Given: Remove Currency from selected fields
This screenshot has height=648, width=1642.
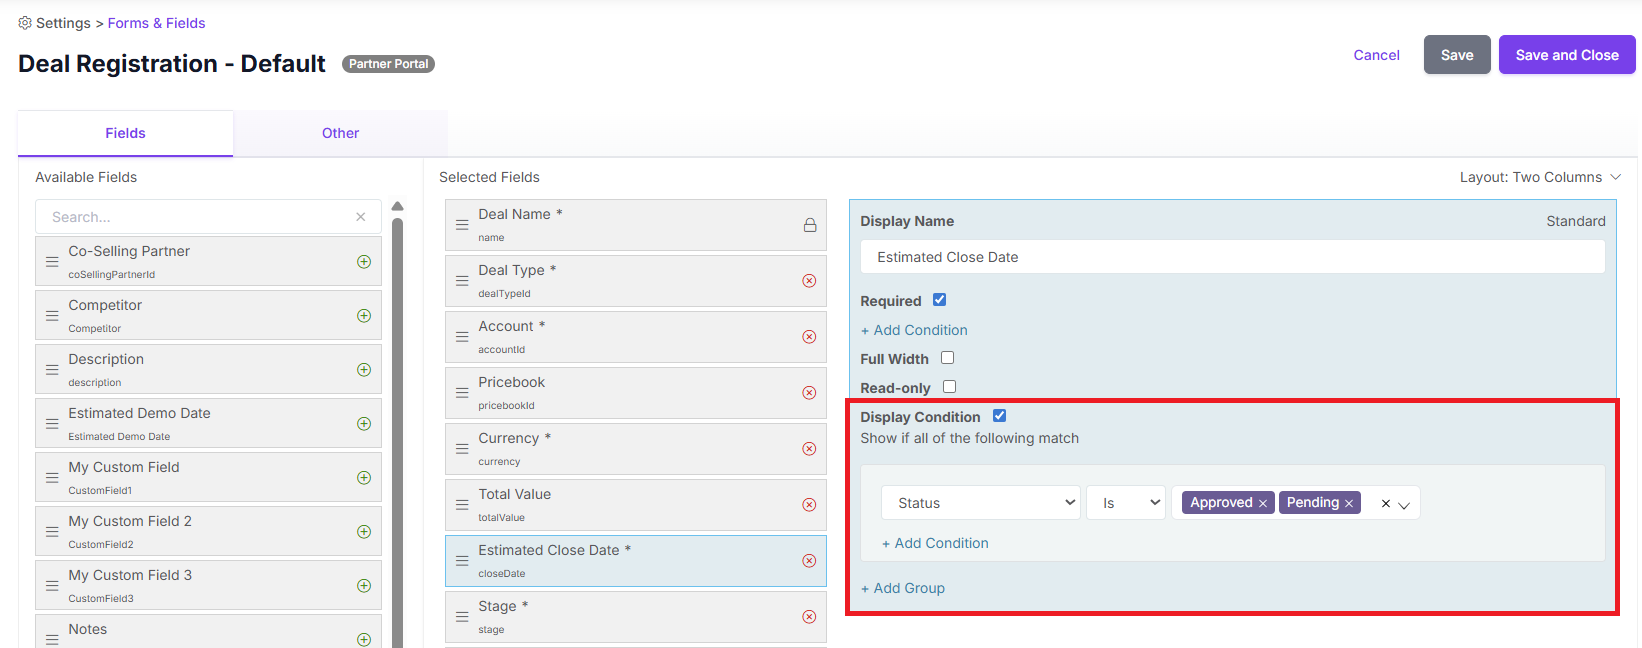Looking at the screenshot, I should click(x=809, y=449).
